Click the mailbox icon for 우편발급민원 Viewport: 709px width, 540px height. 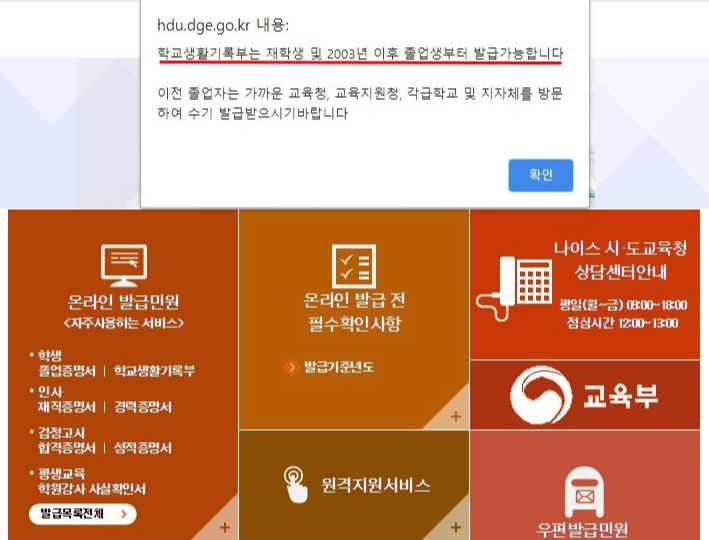(584, 492)
